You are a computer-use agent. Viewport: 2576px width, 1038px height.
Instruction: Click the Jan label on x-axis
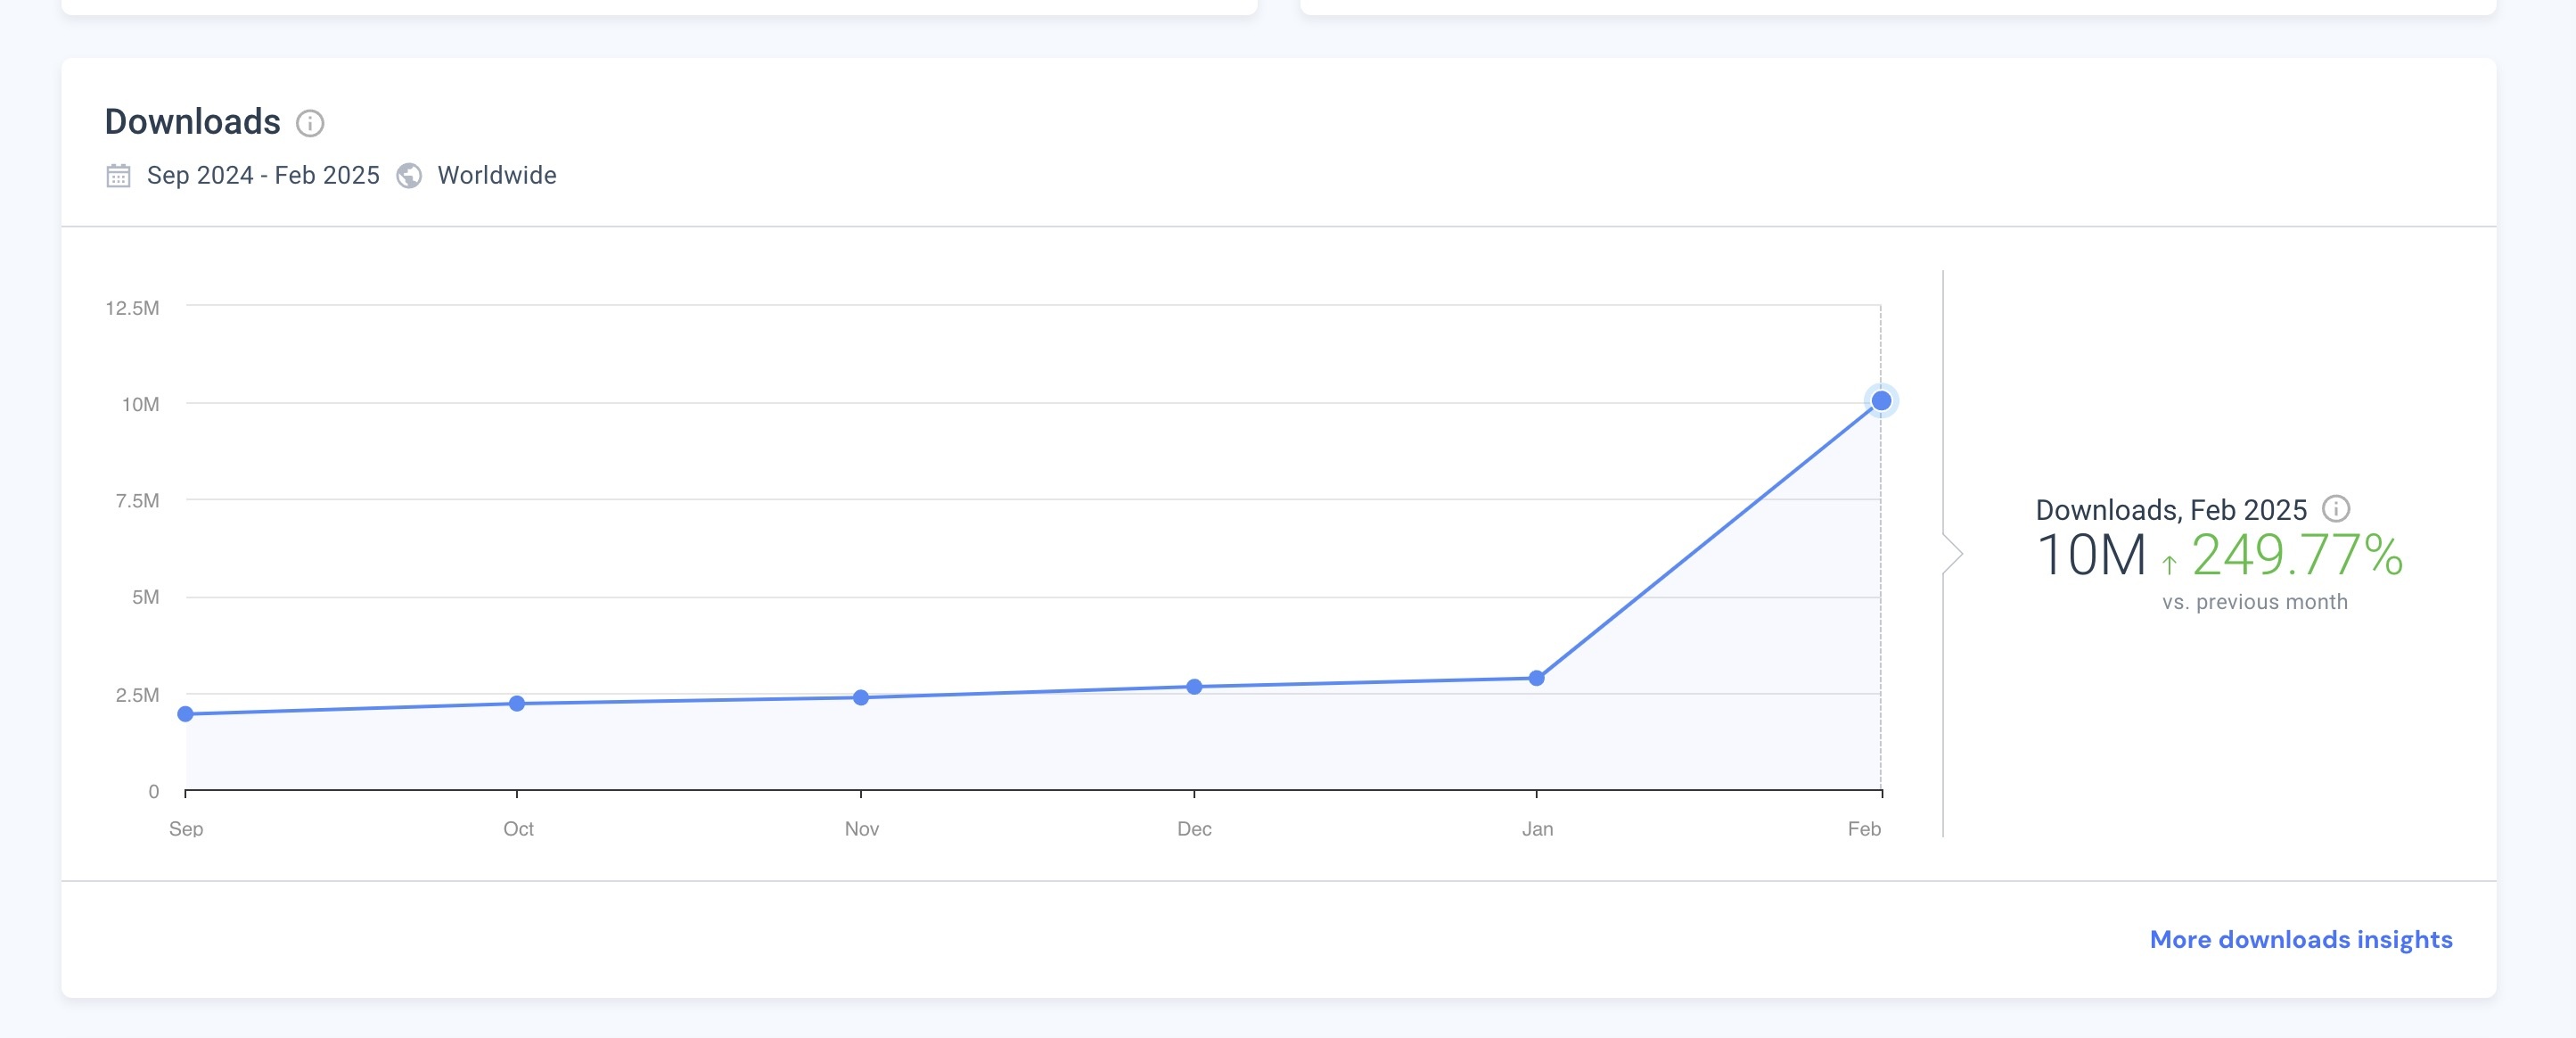click(x=1537, y=829)
